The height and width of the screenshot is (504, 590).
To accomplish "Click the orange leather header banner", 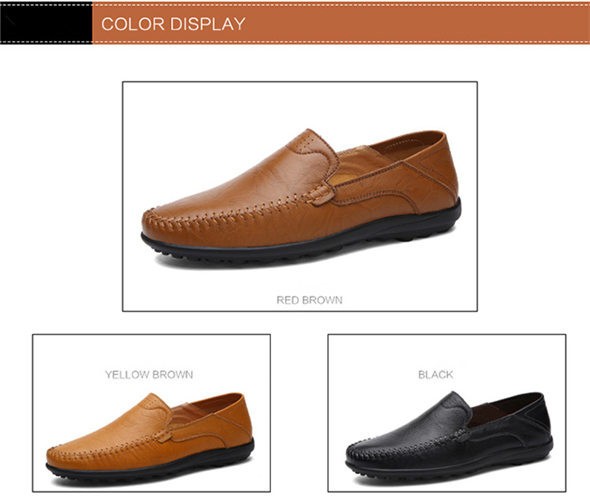I will click(x=341, y=23).
